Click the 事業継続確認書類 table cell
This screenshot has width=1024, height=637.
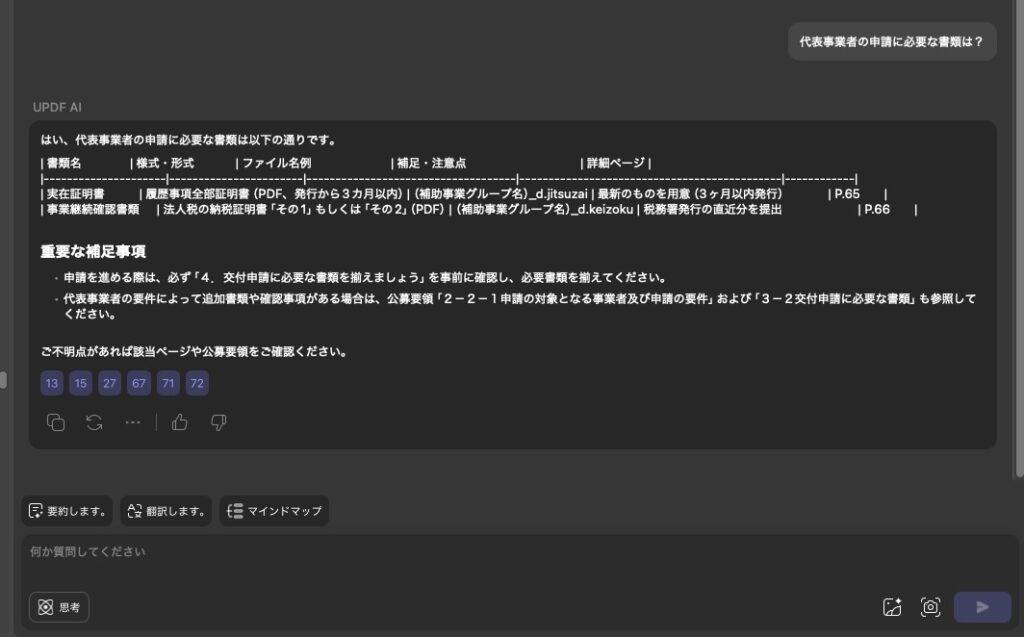pyautogui.click(x=93, y=210)
